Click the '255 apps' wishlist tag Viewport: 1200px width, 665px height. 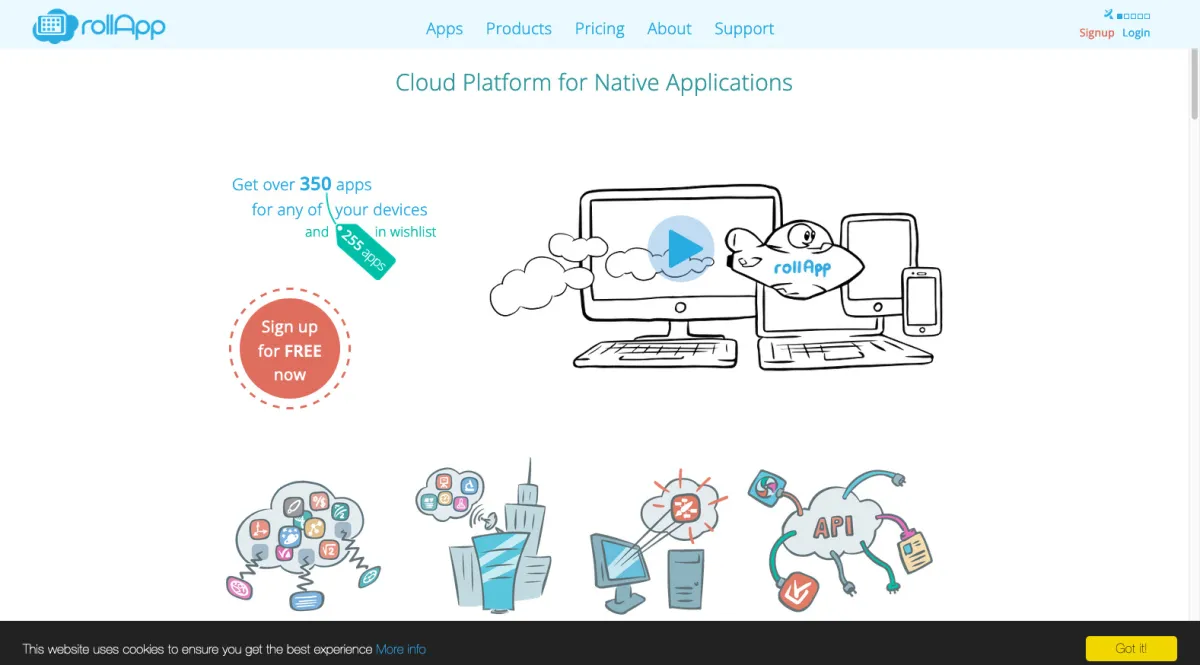click(365, 251)
